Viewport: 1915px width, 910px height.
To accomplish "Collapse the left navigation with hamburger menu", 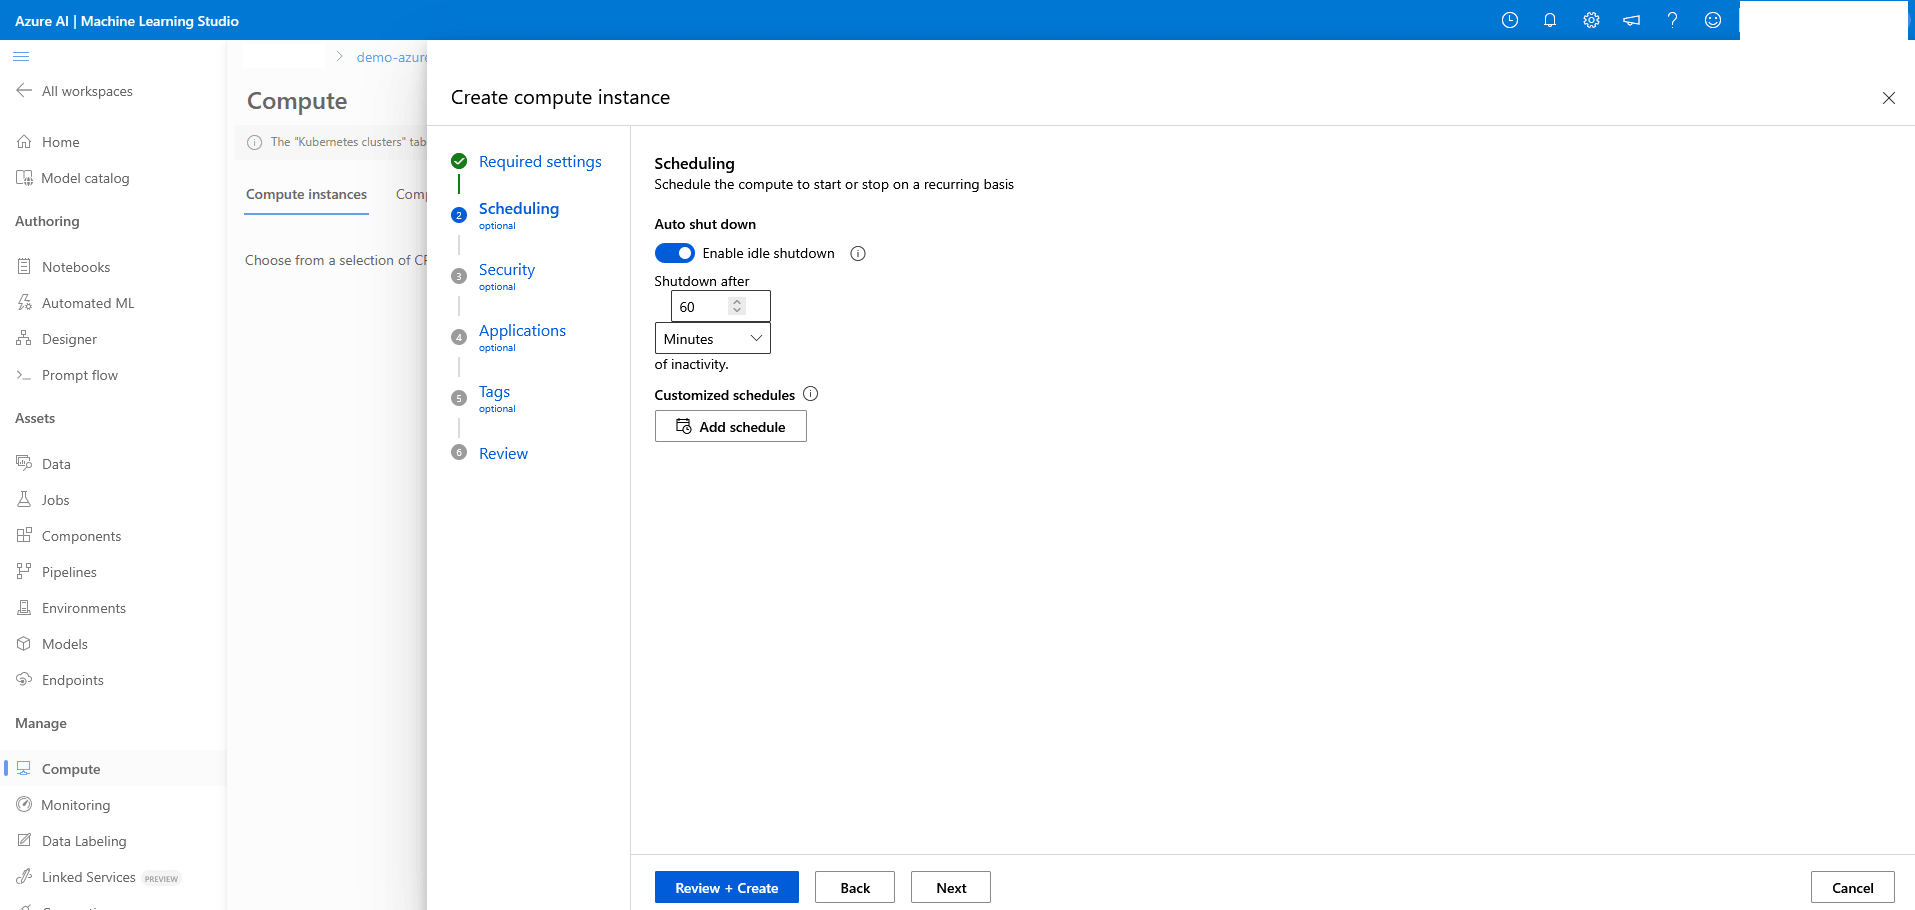I will tap(20, 56).
